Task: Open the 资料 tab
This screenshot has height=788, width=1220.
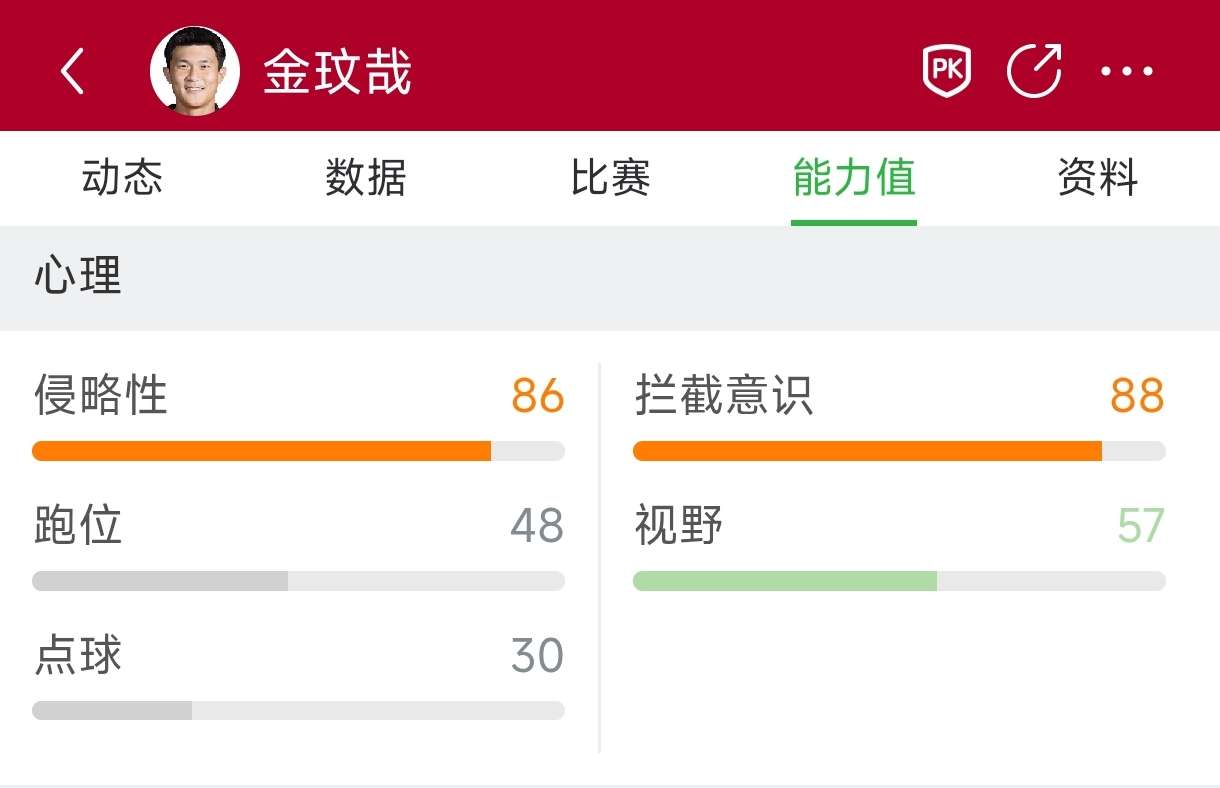Action: pyautogui.click(x=1098, y=179)
